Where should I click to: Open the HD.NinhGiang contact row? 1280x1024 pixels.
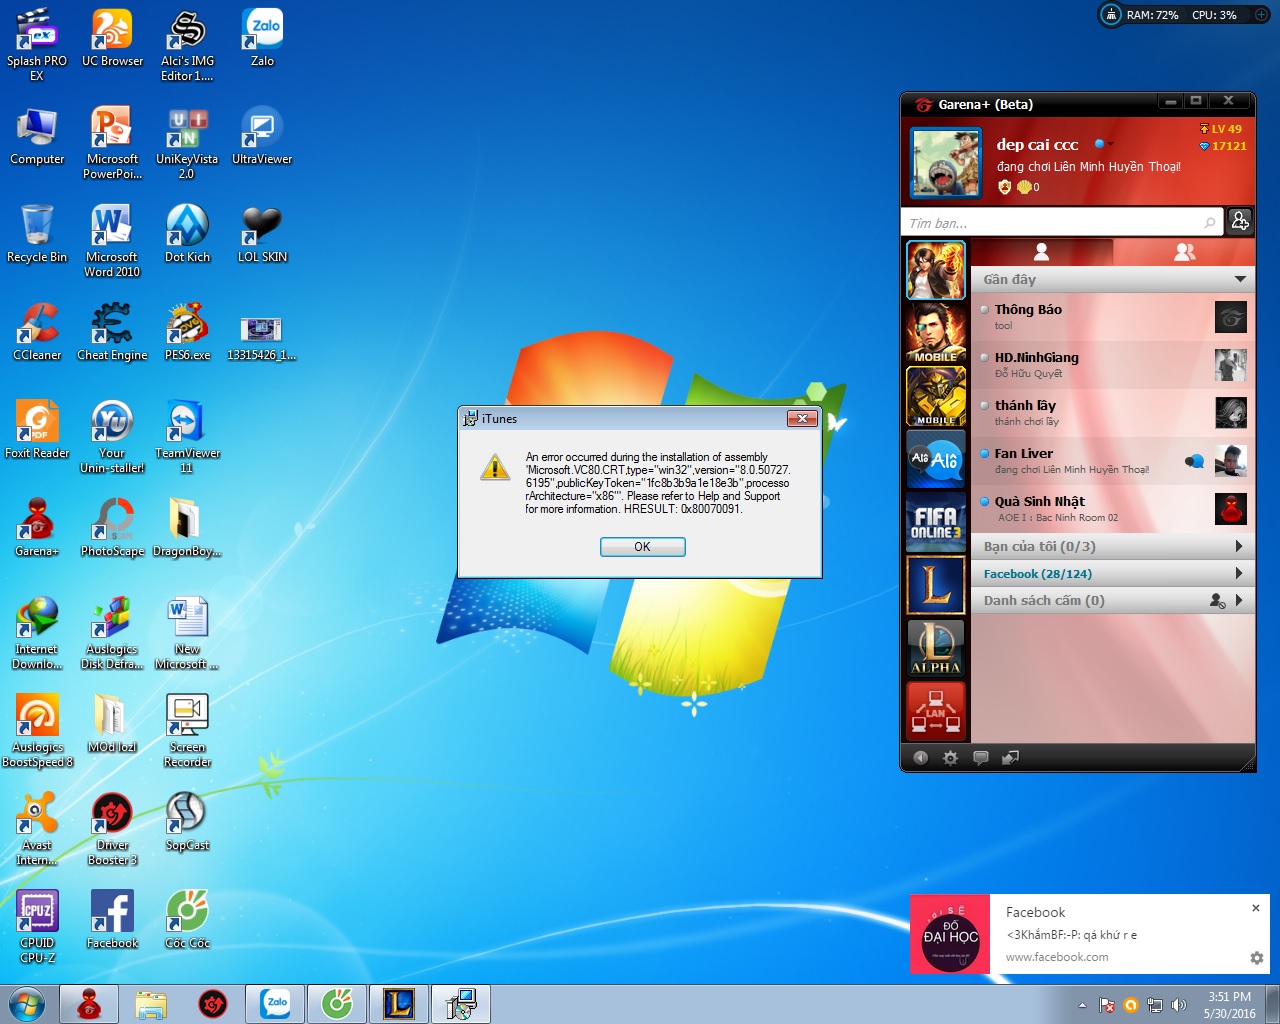tap(1113, 365)
